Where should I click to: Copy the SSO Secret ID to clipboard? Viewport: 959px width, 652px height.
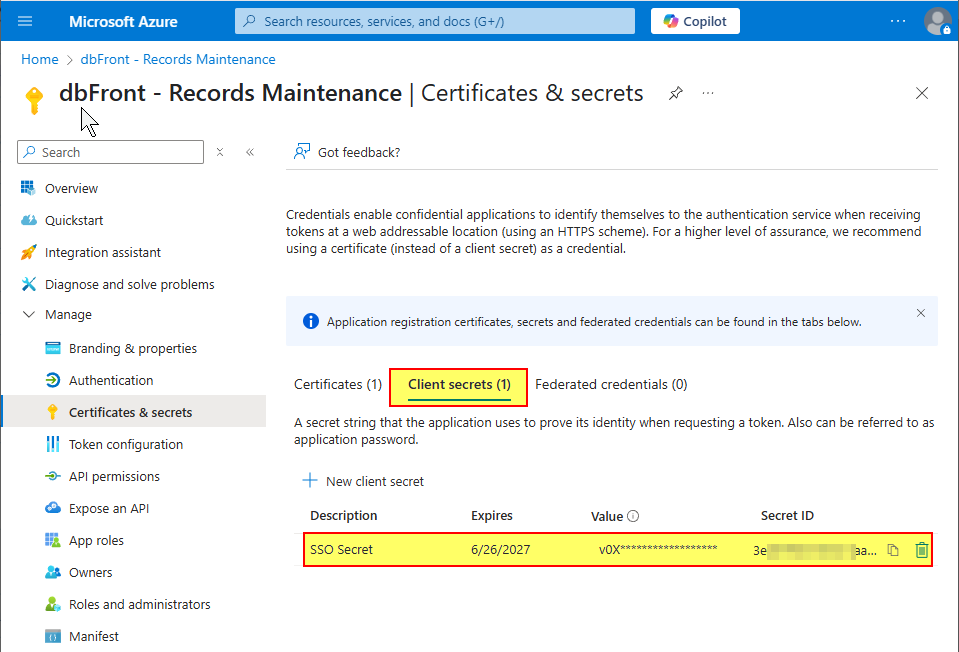click(893, 550)
